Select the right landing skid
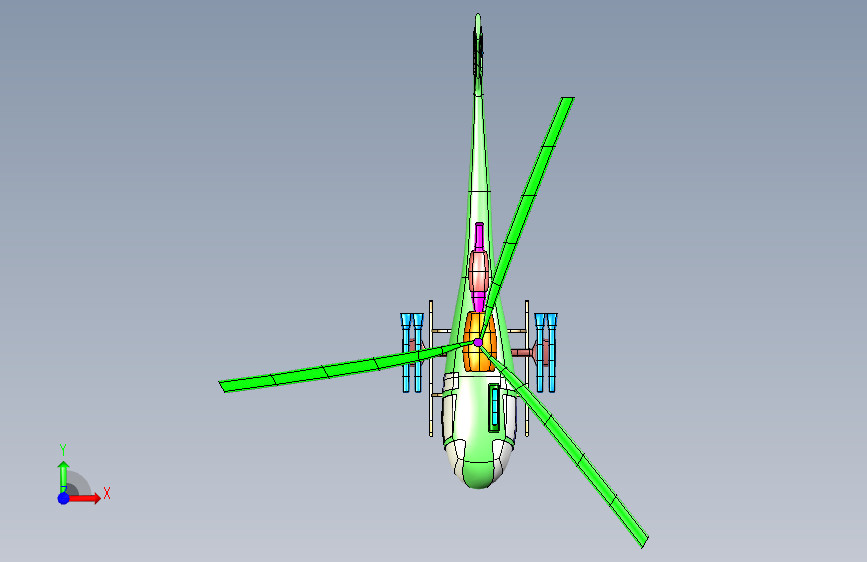Screen dimensions: 867x562 tap(527, 368)
